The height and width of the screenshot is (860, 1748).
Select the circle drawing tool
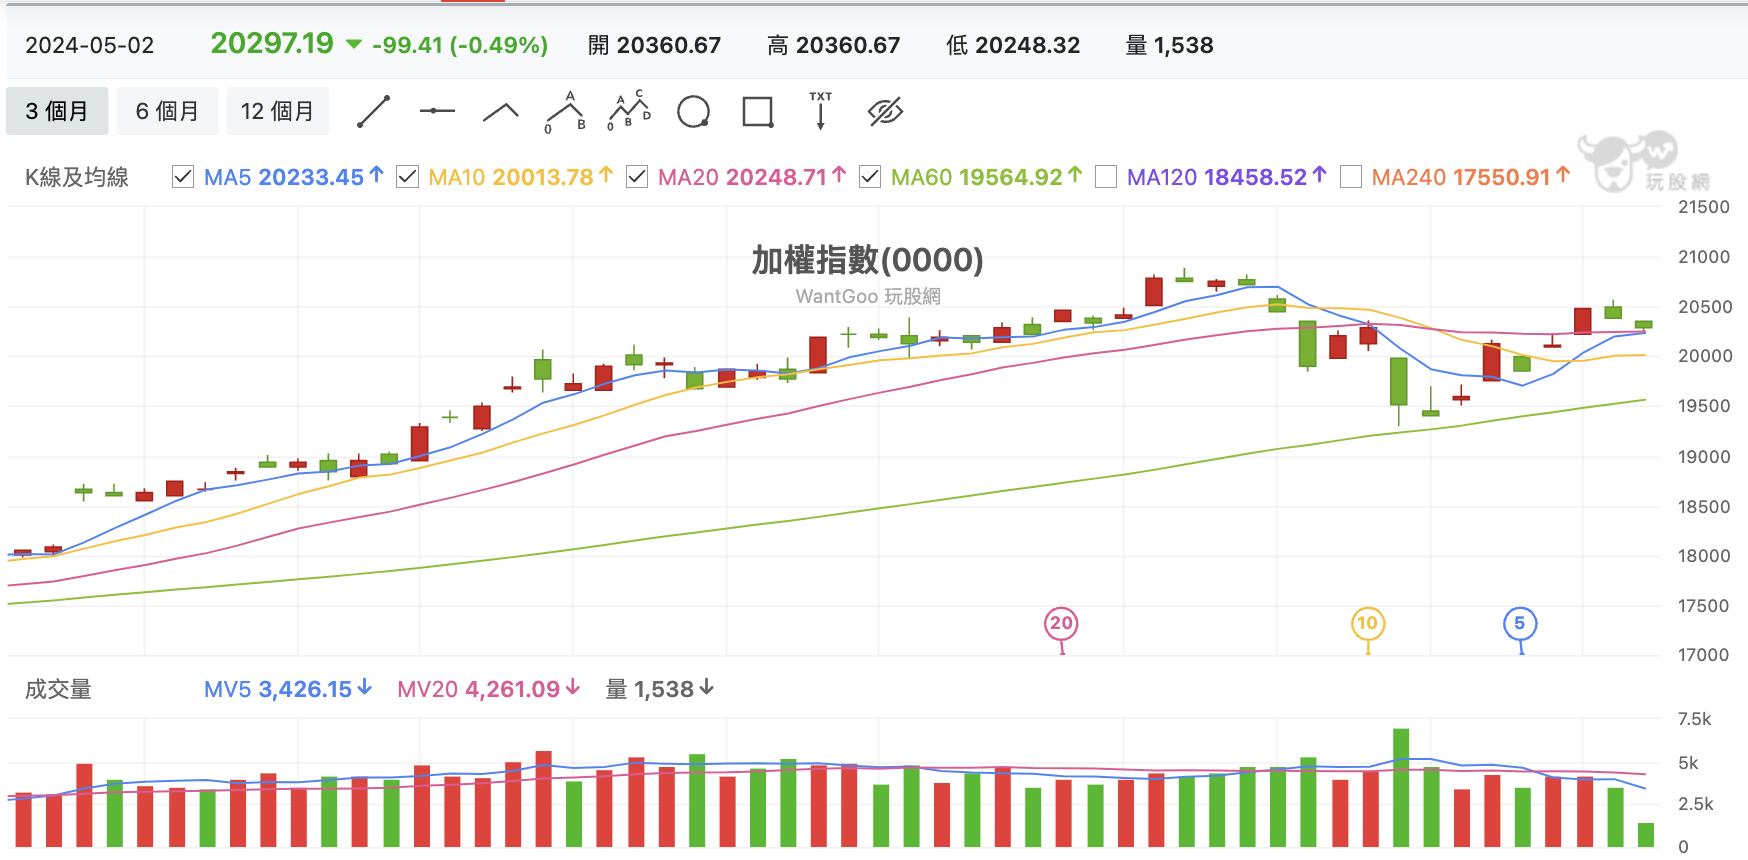(693, 112)
